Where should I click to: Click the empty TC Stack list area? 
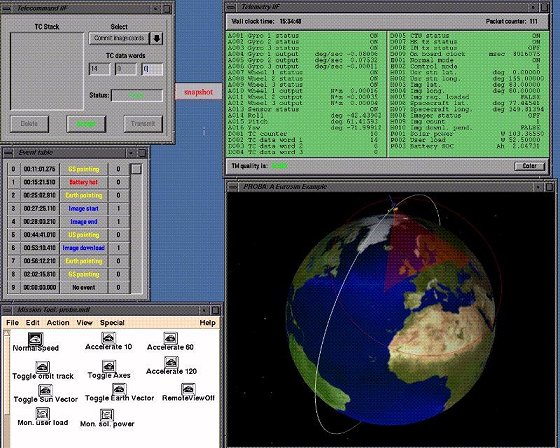(x=47, y=71)
